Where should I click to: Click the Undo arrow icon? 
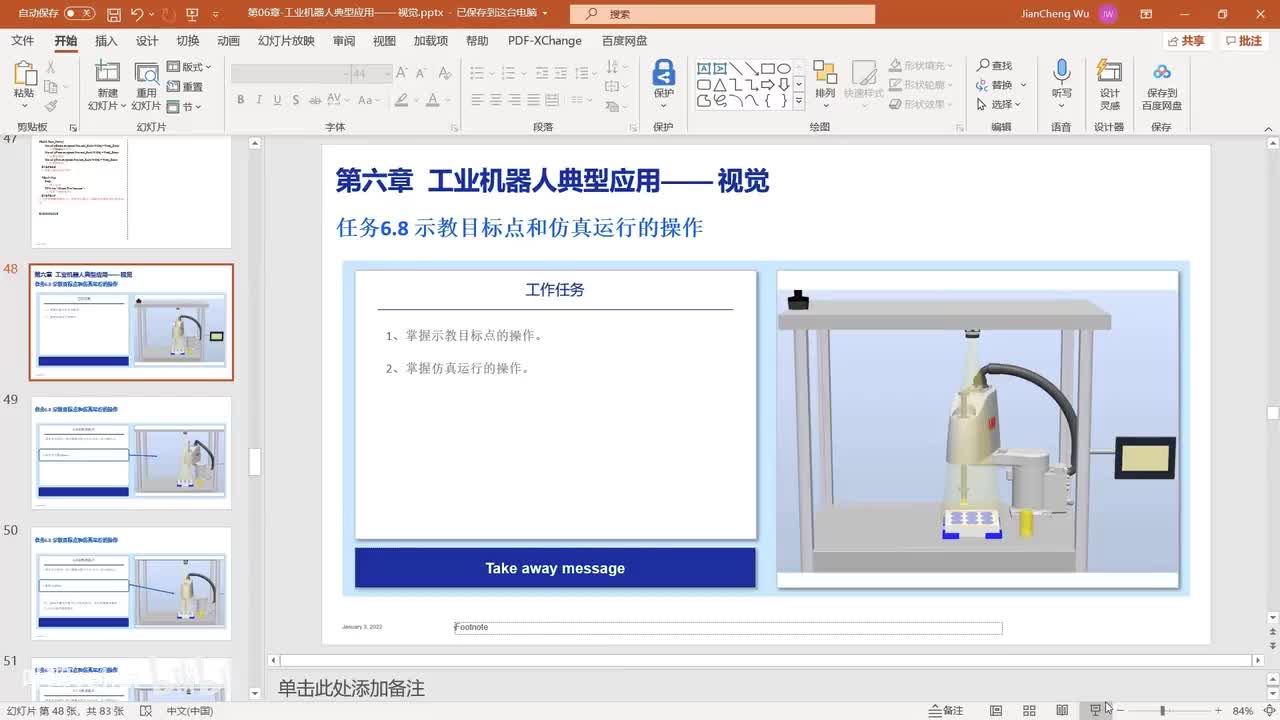(136, 14)
